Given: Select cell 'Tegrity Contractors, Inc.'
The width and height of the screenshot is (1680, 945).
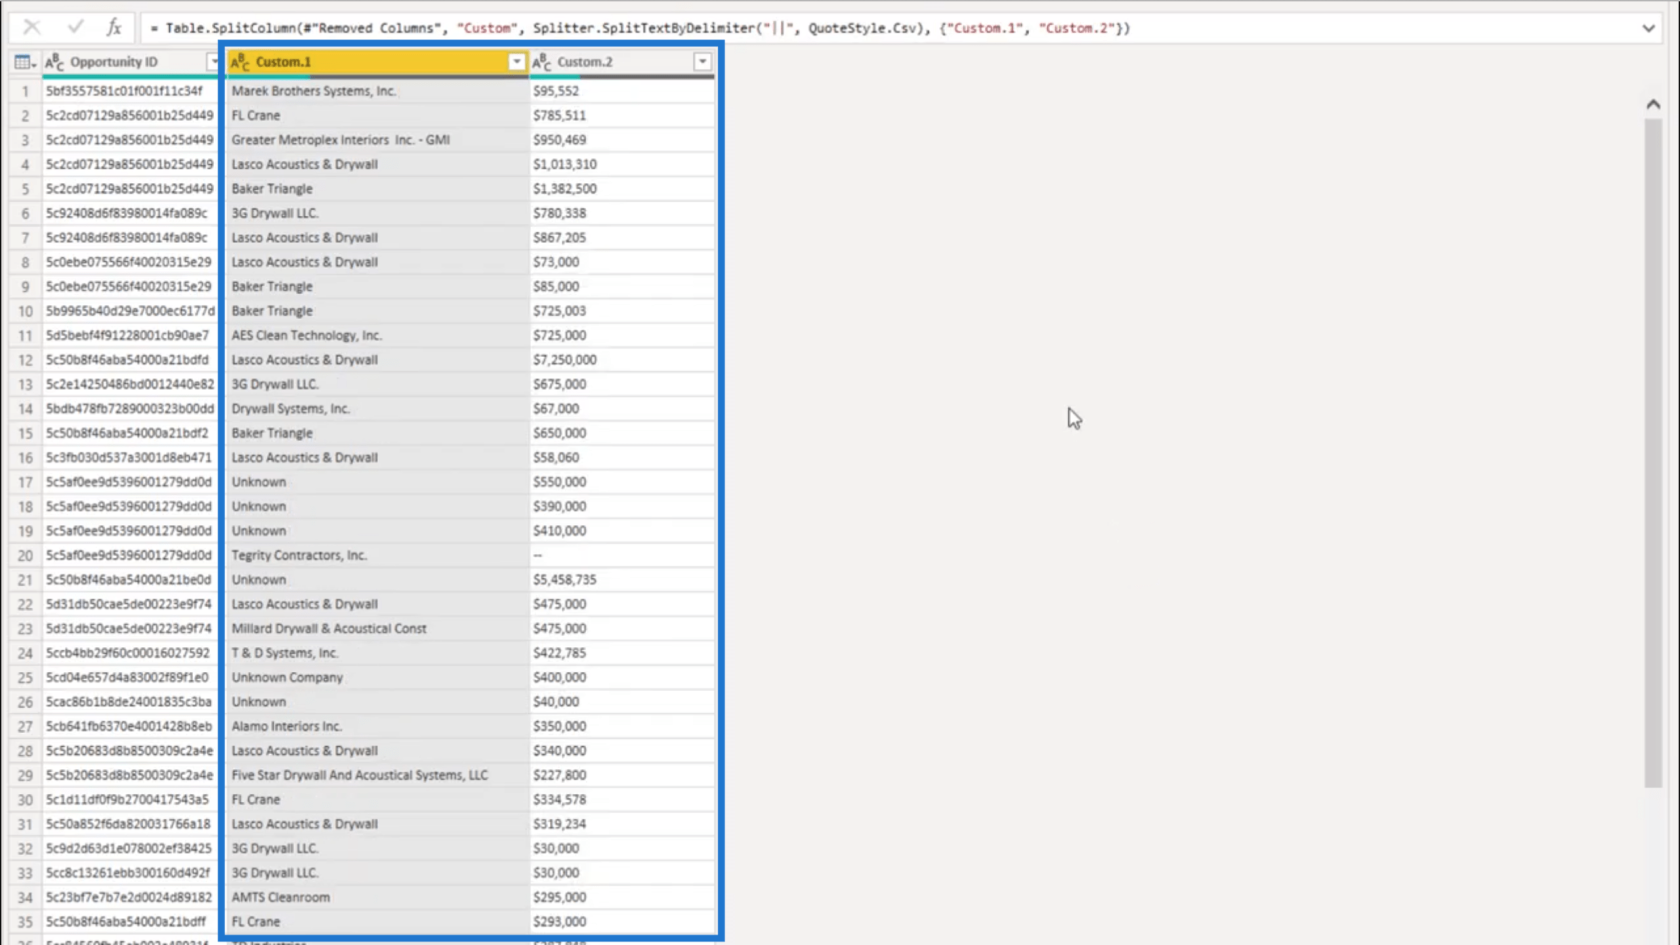Looking at the screenshot, I should pos(377,555).
